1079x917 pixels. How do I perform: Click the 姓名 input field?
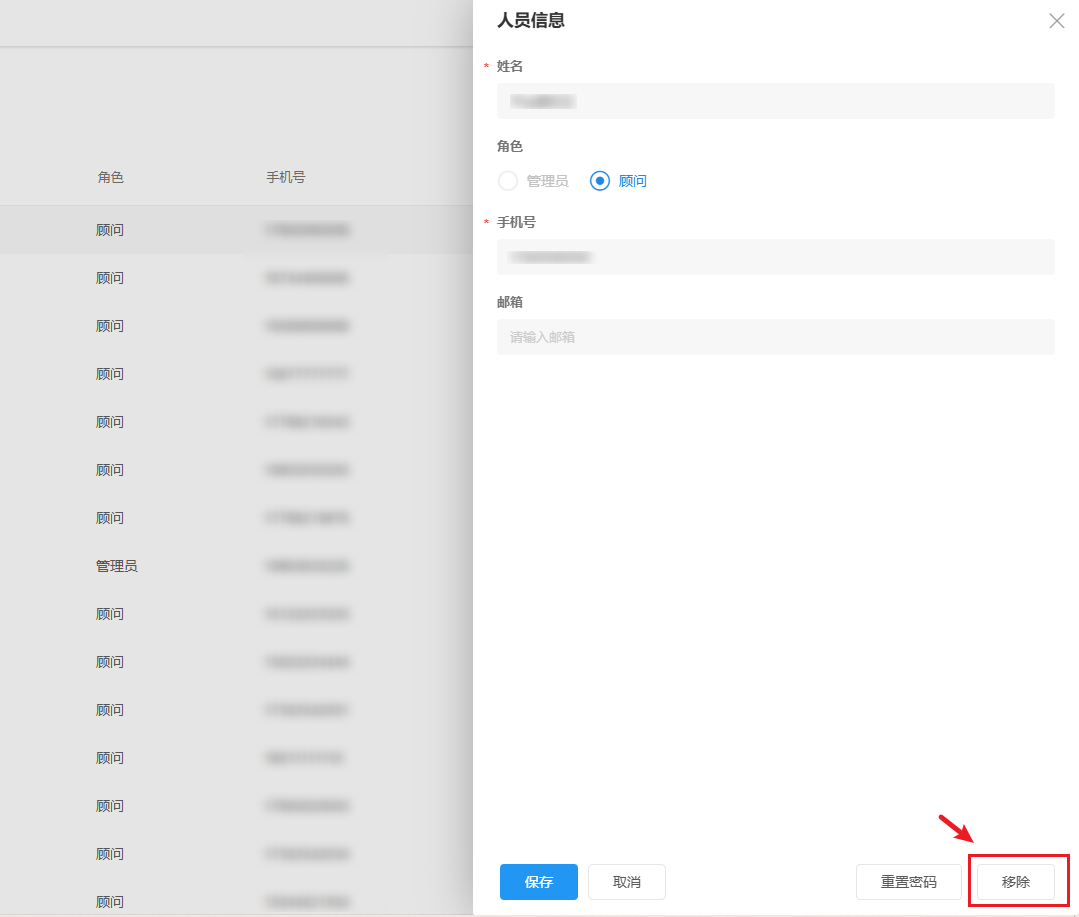pos(775,101)
